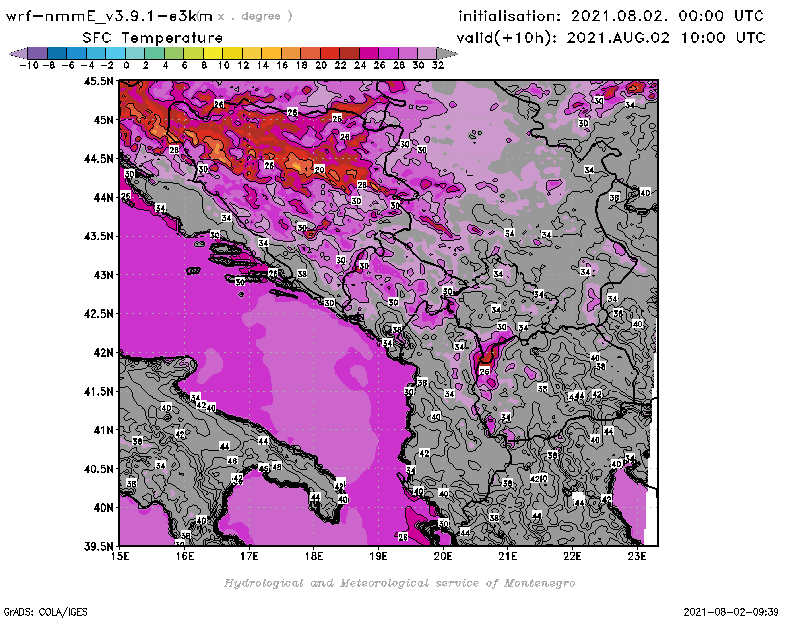The image size is (800, 618).
Task: Click the '44.5N' latitude label
Action: point(98,158)
